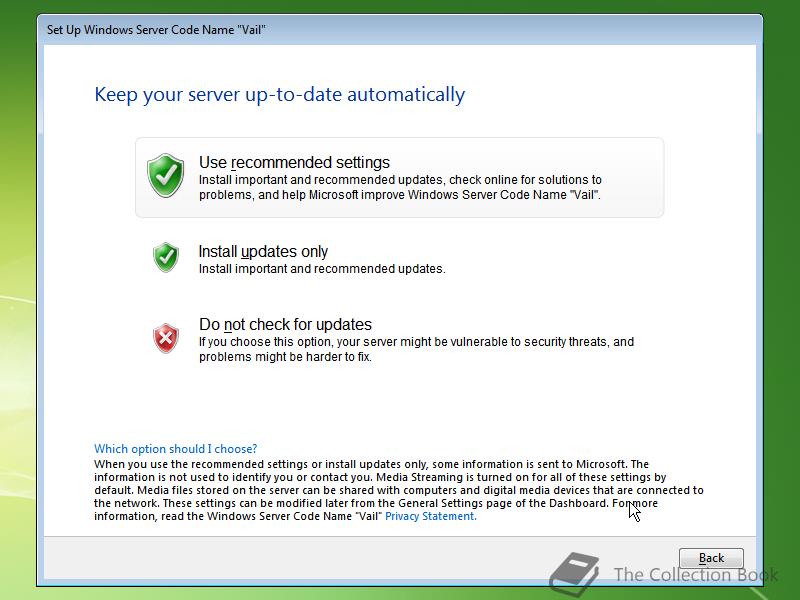800x600 pixels.
Task: Click the paragraph line starting 'When you use the recommended settings'
Action: (x=371, y=464)
